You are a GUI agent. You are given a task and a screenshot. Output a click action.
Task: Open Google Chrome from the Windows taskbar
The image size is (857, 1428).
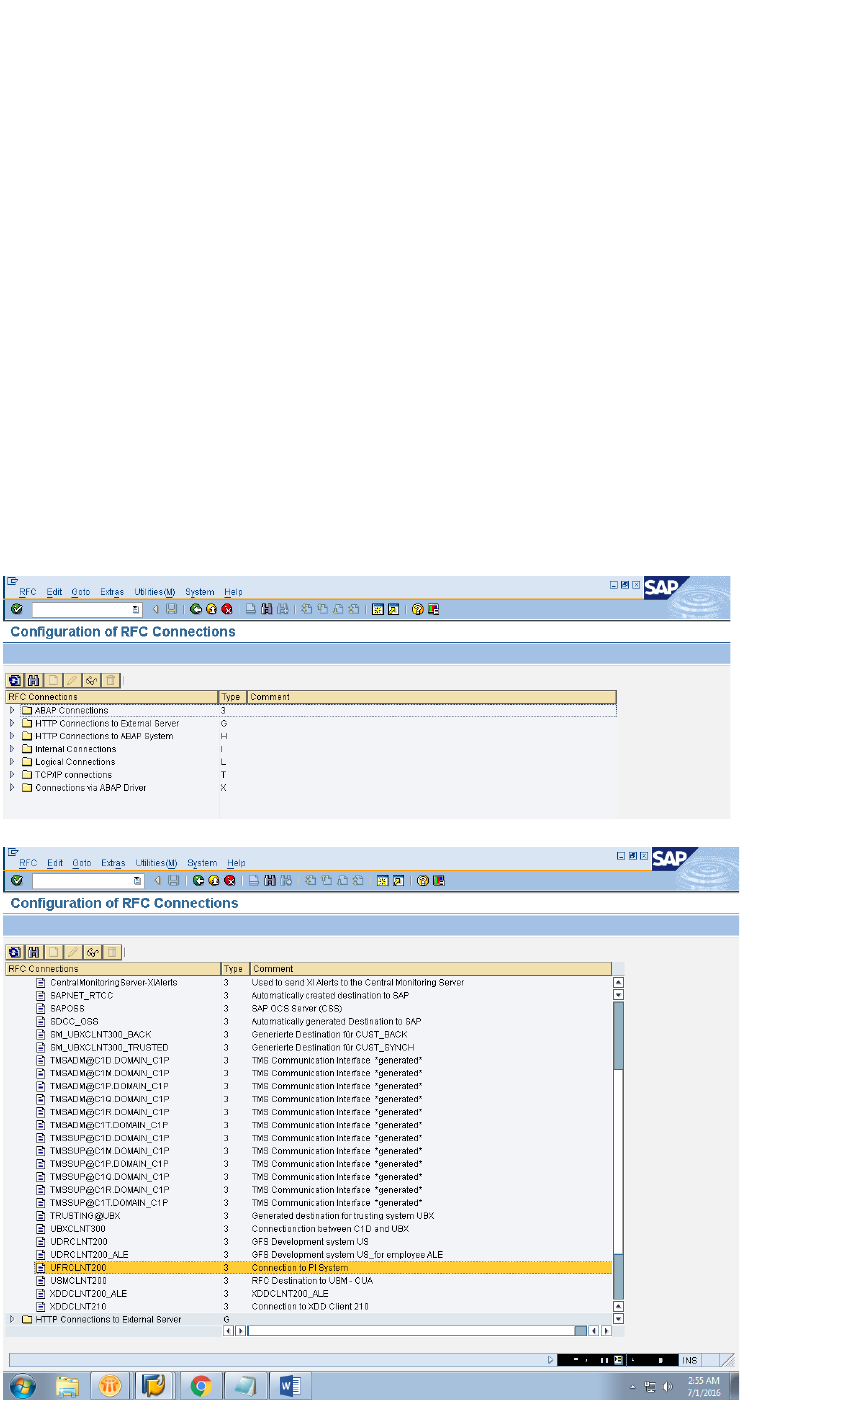(201, 1386)
